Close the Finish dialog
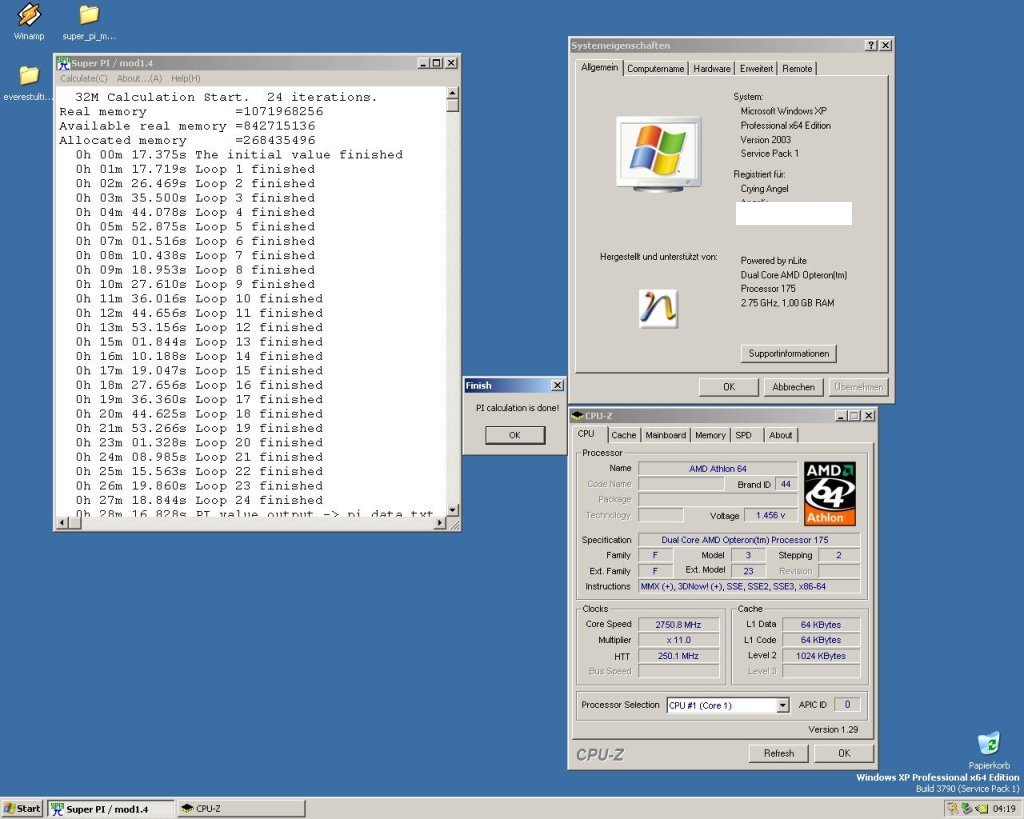 (x=557, y=385)
